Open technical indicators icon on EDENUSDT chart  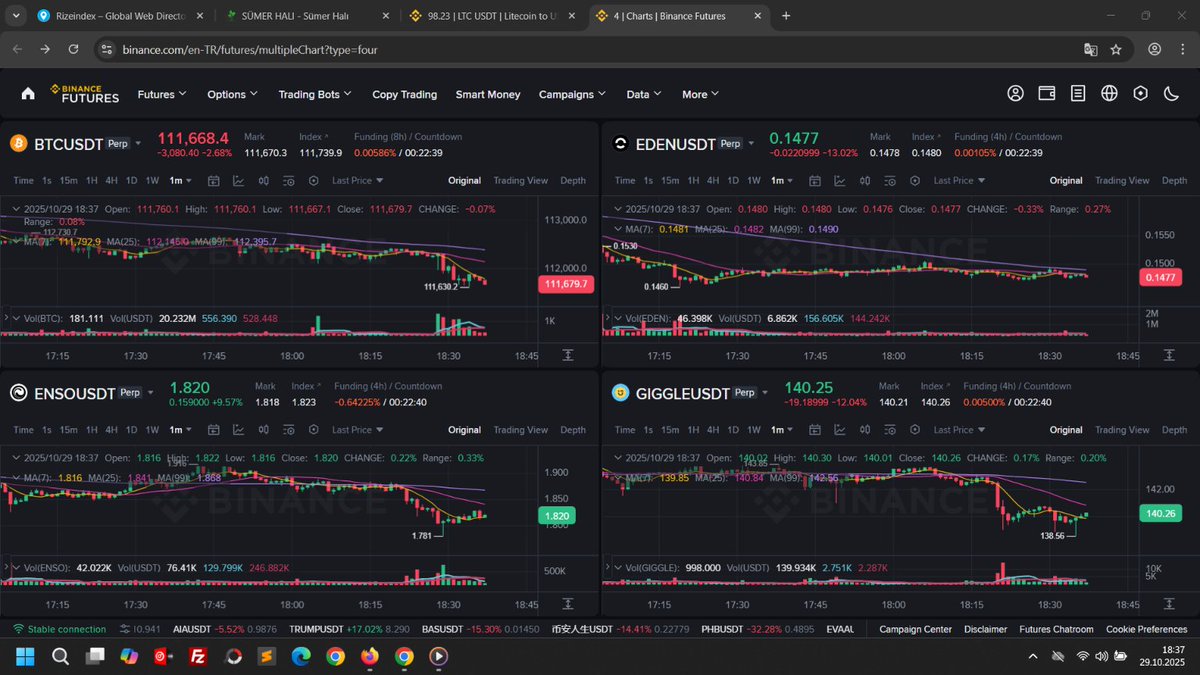click(840, 181)
